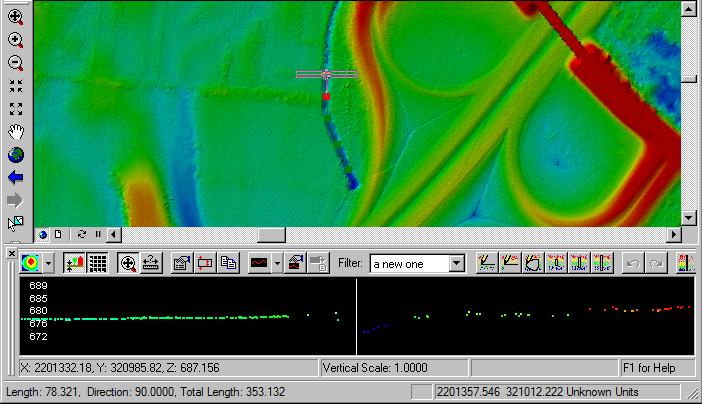
Task: Go to next extent gray arrow
Action: point(16,201)
